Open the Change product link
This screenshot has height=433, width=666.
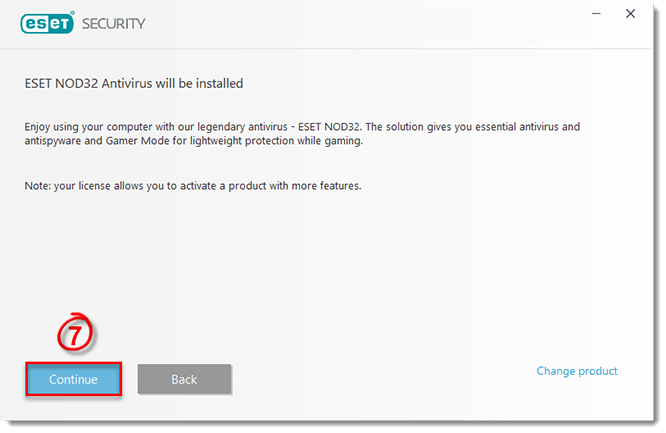(x=577, y=371)
